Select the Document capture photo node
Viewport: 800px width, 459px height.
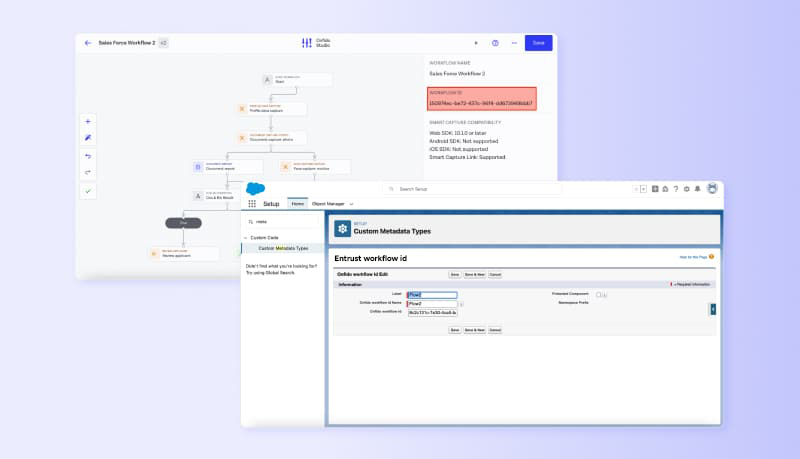(x=271, y=138)
